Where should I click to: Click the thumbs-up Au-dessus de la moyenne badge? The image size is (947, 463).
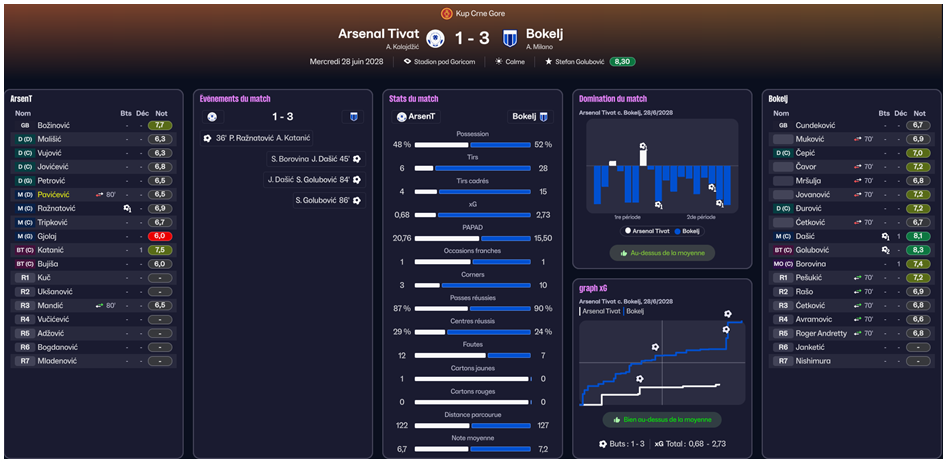pos(662,253)
